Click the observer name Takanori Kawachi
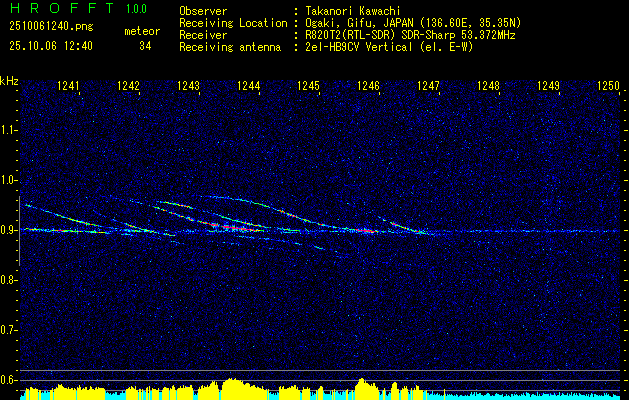 click(353, 11)
